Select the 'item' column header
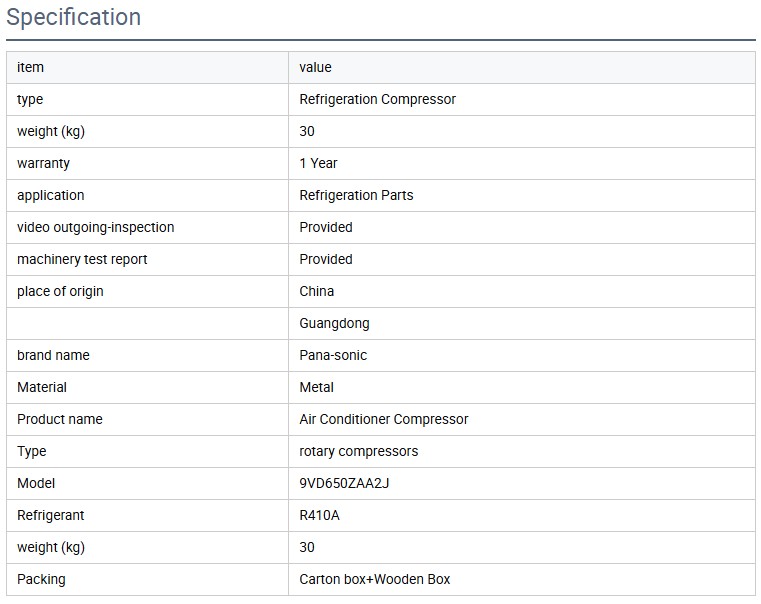 point(31,67)
